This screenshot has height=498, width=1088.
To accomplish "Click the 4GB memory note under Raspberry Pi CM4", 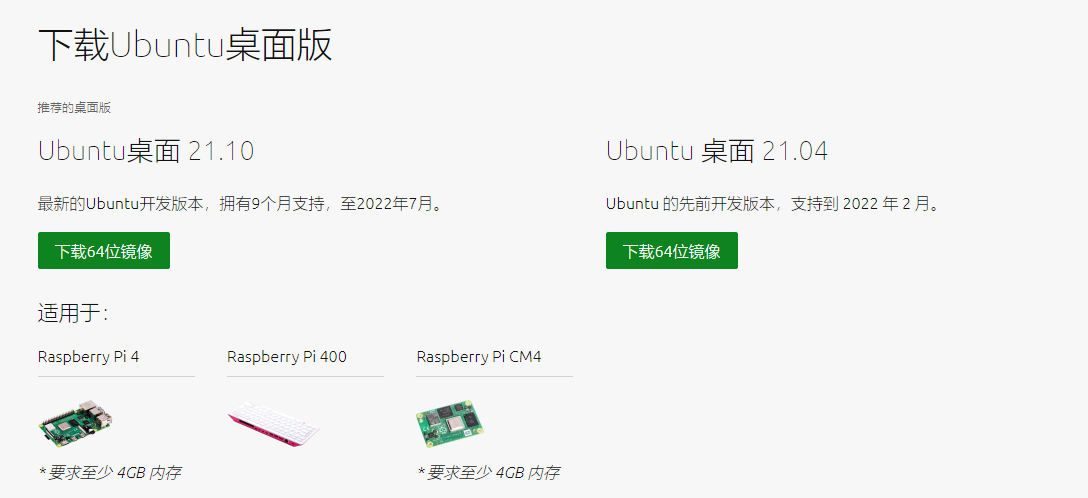I will [x=488, y=473].
